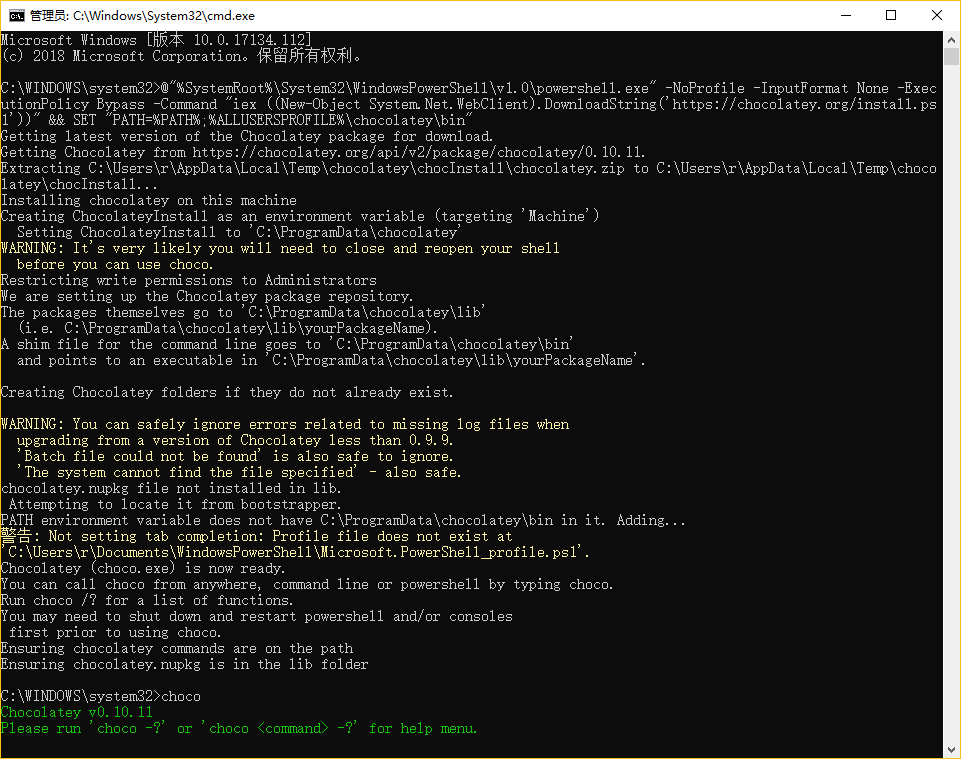Close the administrator command prompt window

point(937,15)
